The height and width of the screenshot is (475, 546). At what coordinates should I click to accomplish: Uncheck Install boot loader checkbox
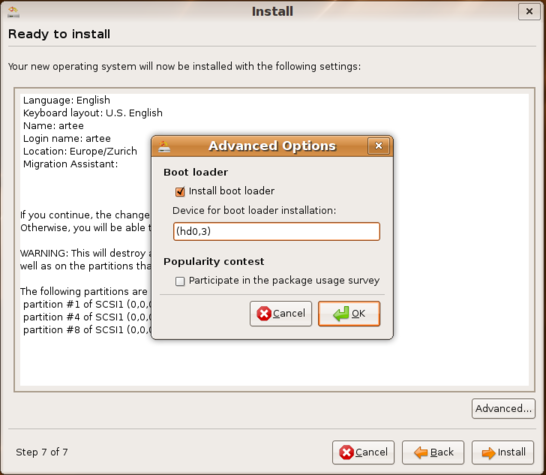point(180,192)
